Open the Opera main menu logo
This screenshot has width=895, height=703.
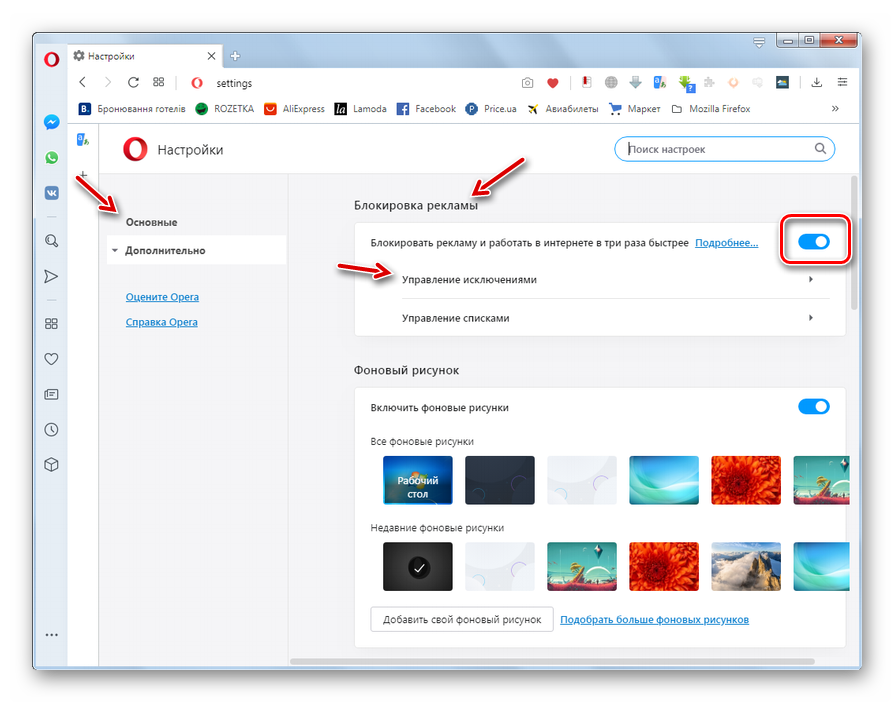51,59
